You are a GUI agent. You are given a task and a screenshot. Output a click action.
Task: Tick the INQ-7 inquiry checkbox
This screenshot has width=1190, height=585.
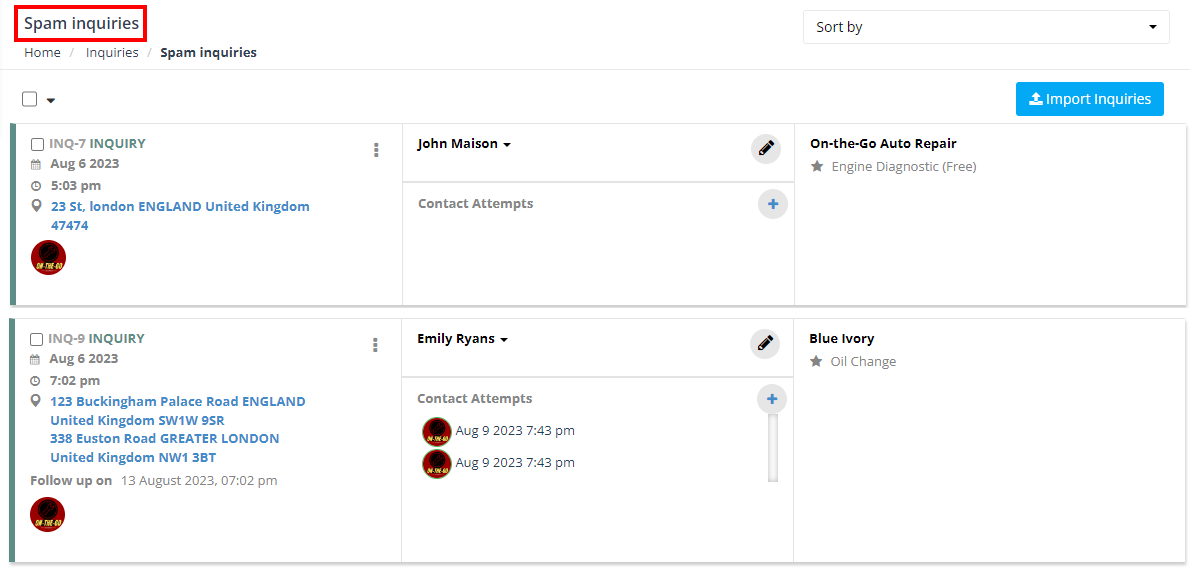coord(37,144)
